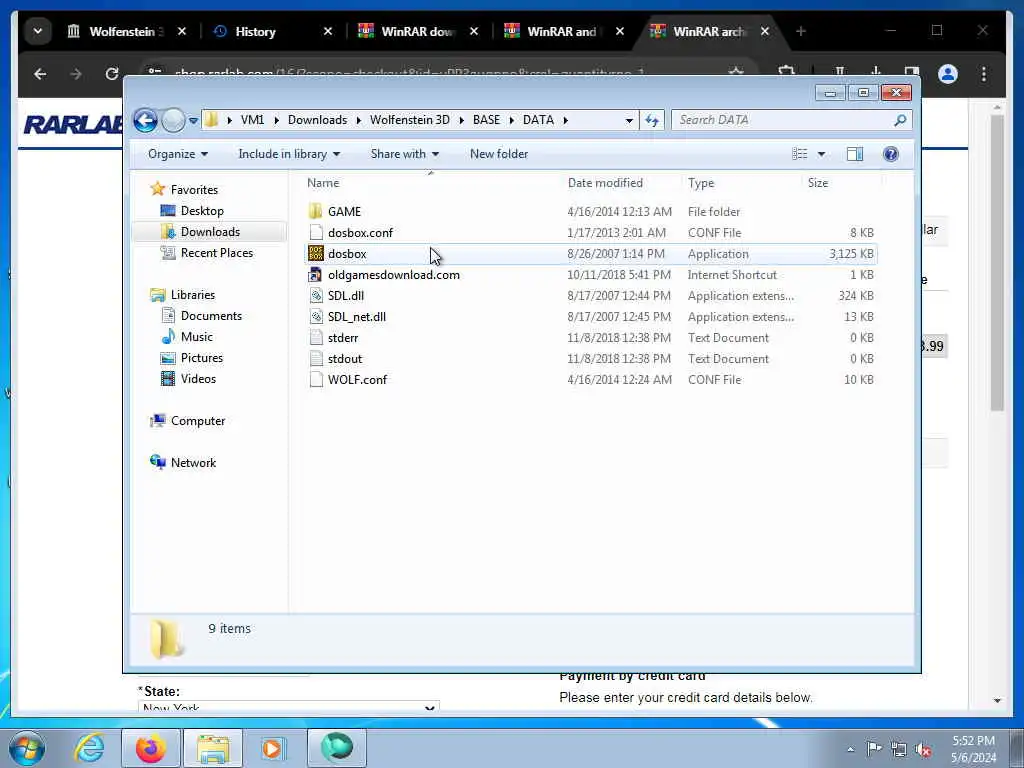Select the dosbox.conf file
The image size is (1024, 768).
pyautogui.click(x=360, y=232)
